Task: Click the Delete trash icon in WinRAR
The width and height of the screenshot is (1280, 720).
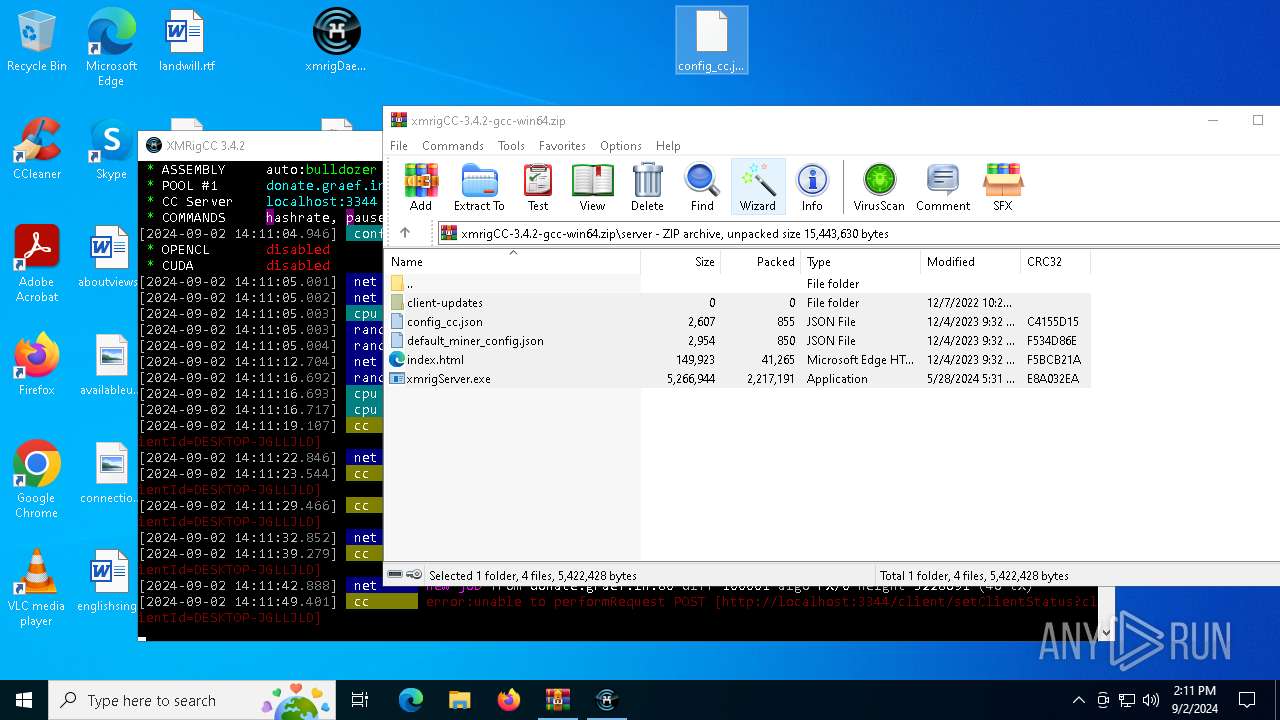Action: point(647,187)
